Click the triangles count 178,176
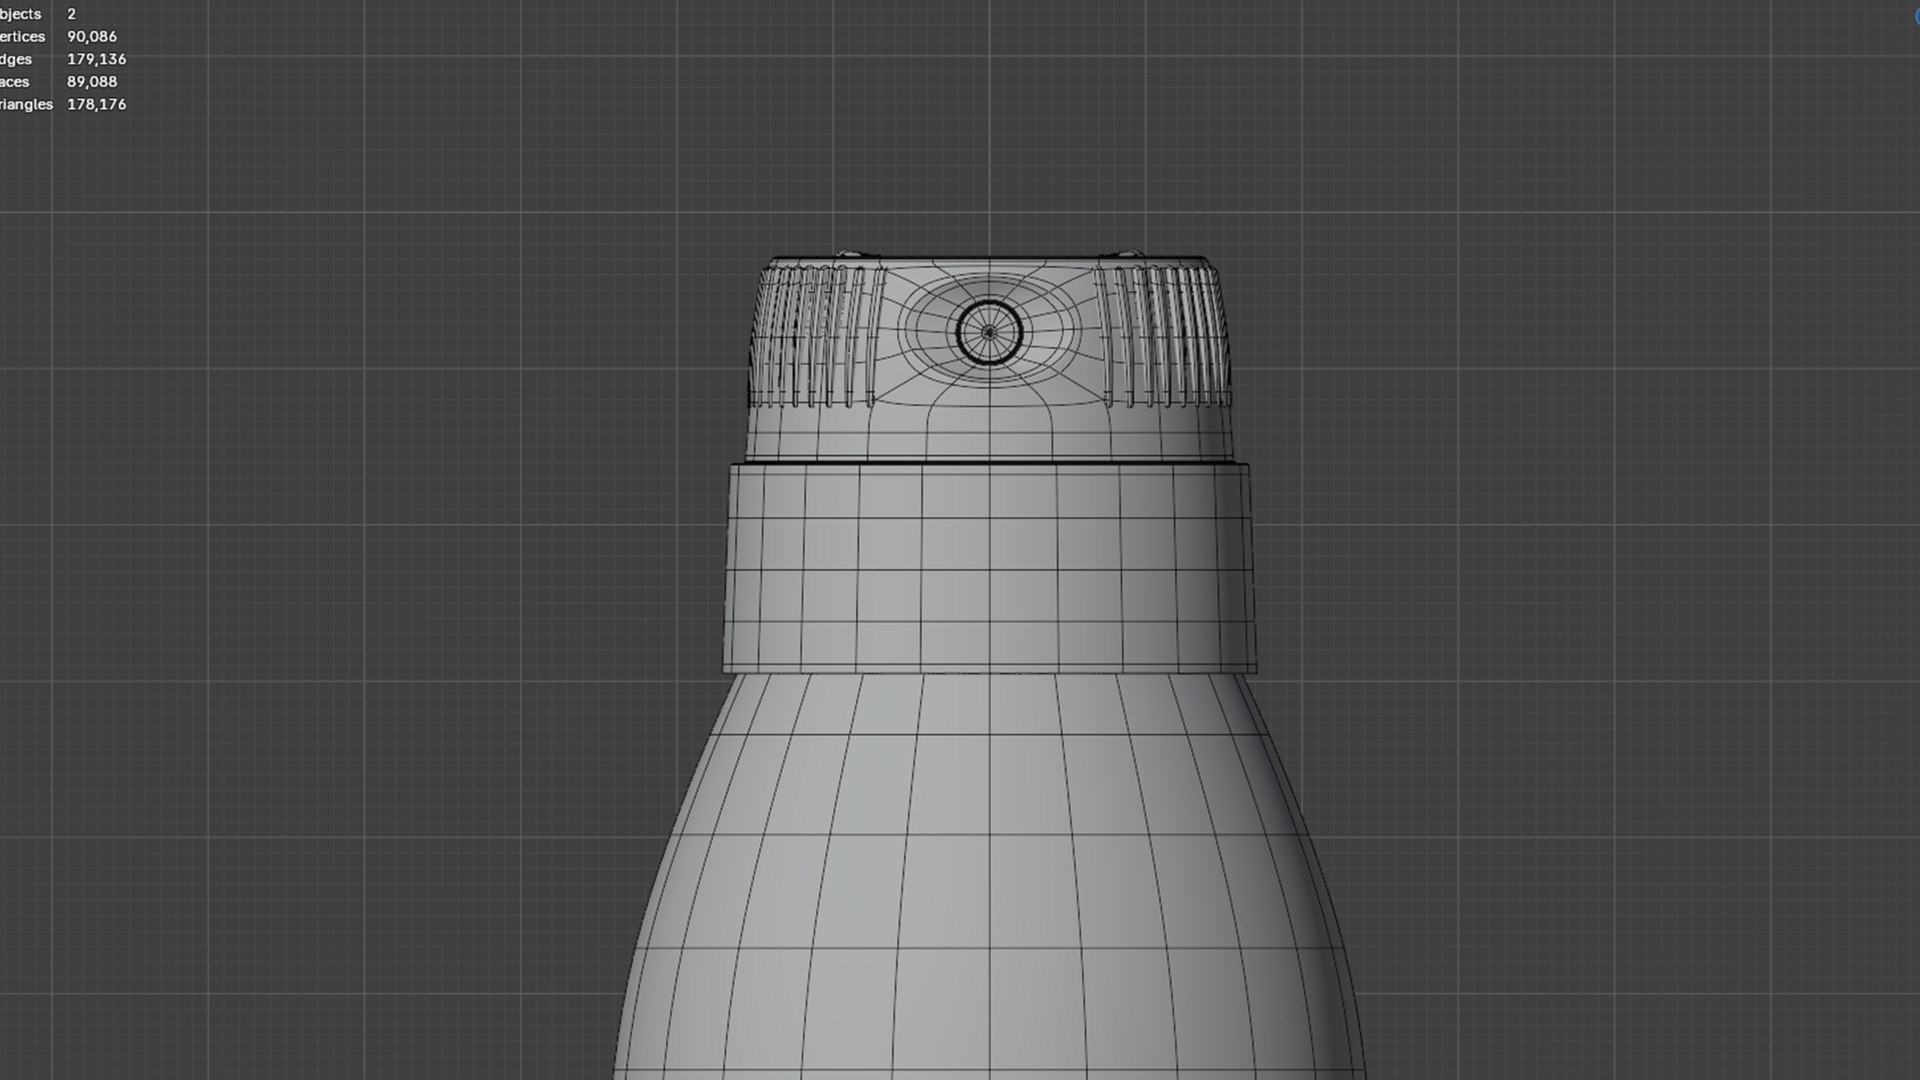Image resolution: width=1920 pixels, height=1080 pixels. (96, 104)
